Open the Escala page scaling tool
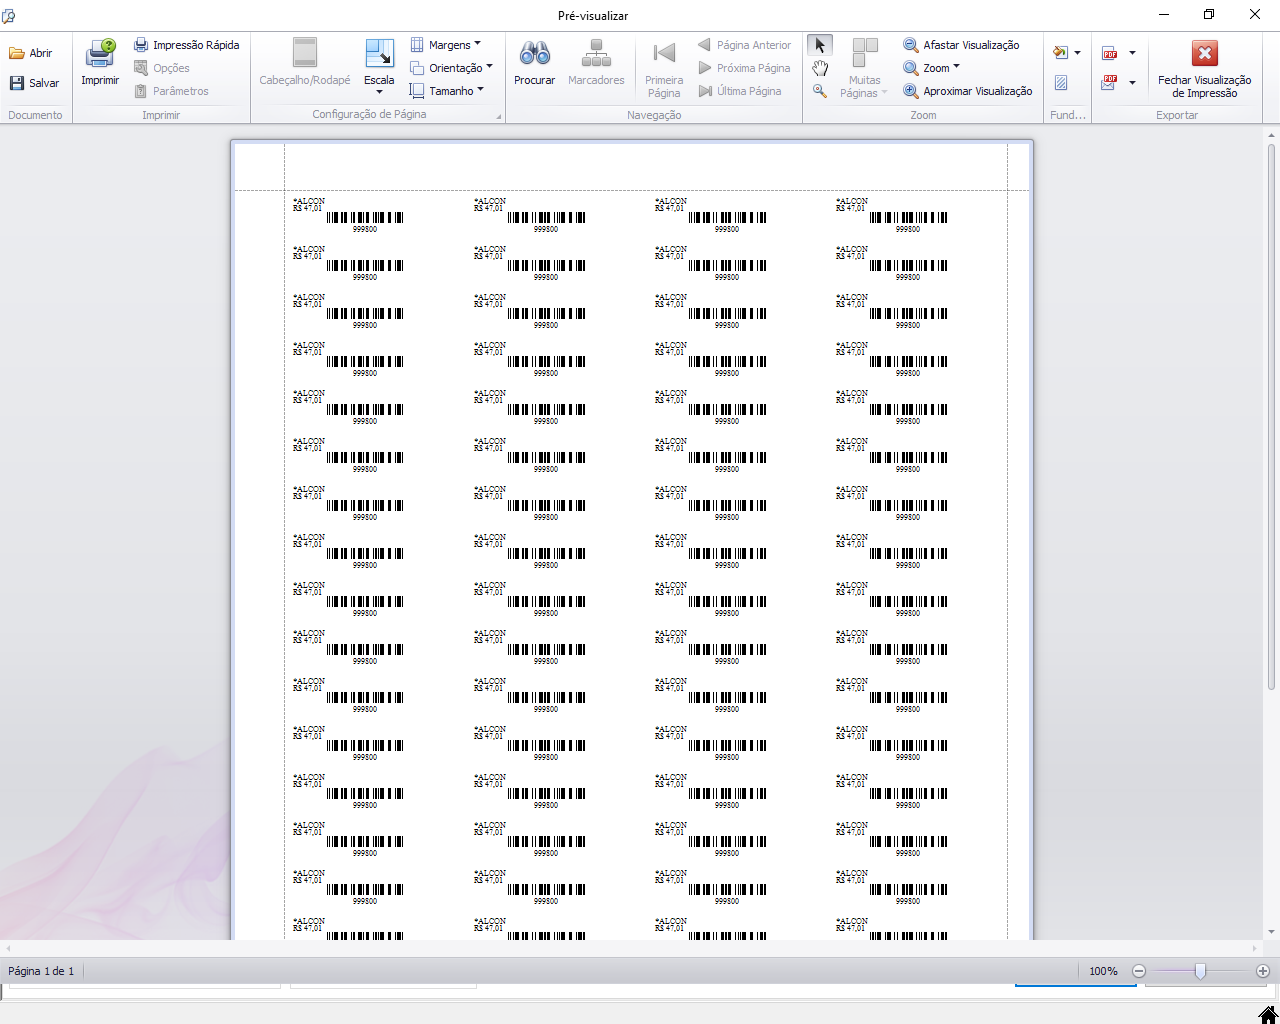 coord(379,62)
